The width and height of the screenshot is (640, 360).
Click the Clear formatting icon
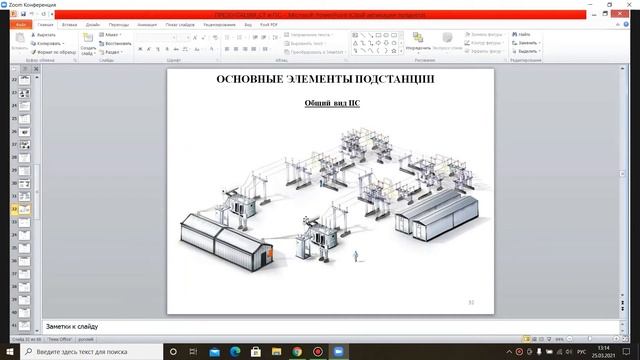coord(215,38)
